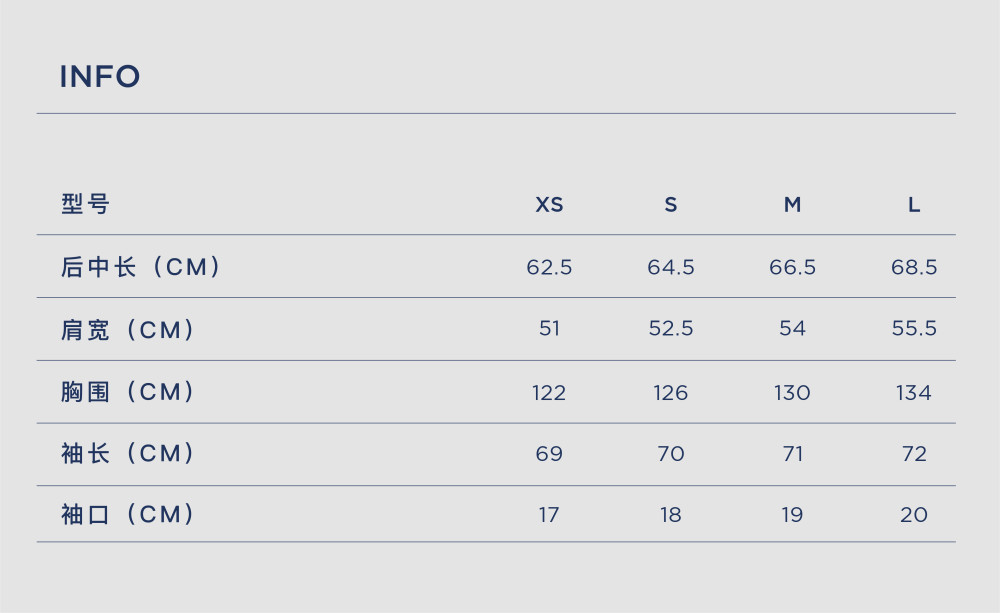Viewport: 1000px width, 613px height.
Task: Select the S size column header
Action: [670, 205]
